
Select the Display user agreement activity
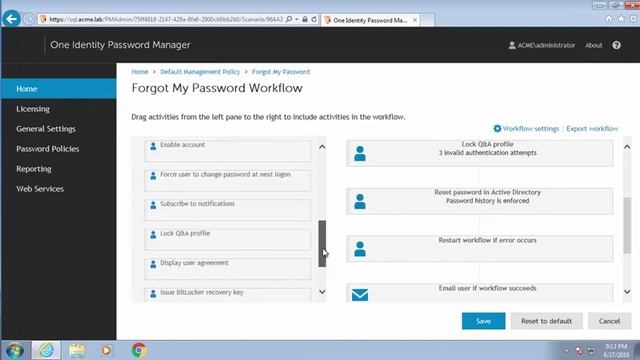[227, 269]
